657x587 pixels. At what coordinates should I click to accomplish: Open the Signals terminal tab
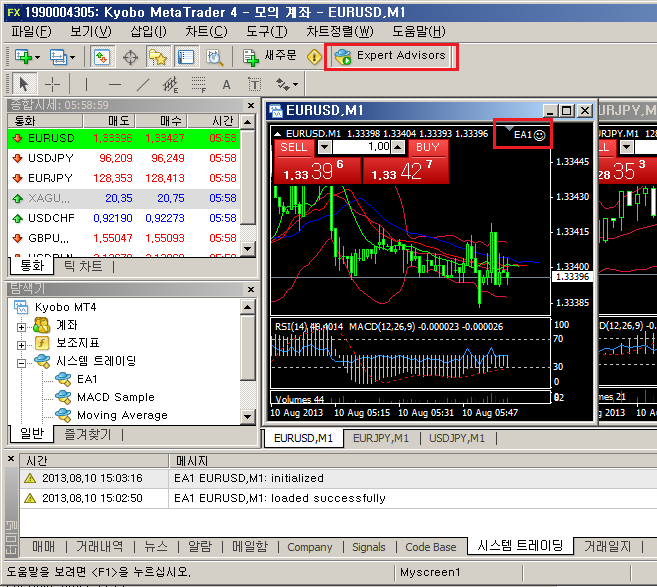[368, 547]
